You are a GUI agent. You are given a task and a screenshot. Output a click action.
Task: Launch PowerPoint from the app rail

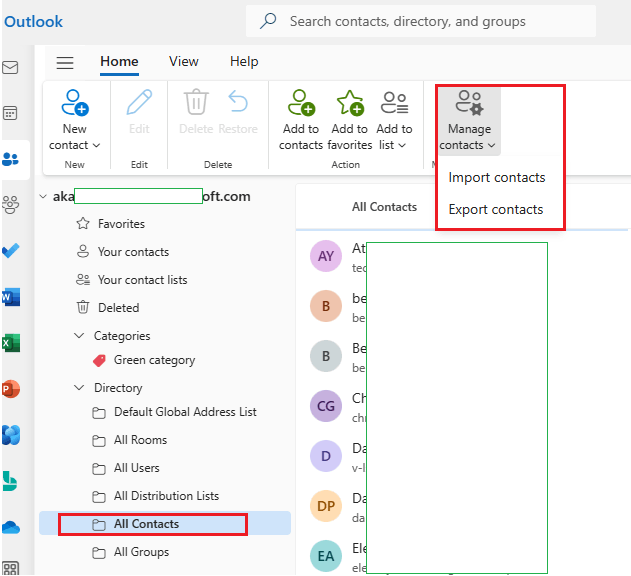pyautogui.click(x=11, y=389)
